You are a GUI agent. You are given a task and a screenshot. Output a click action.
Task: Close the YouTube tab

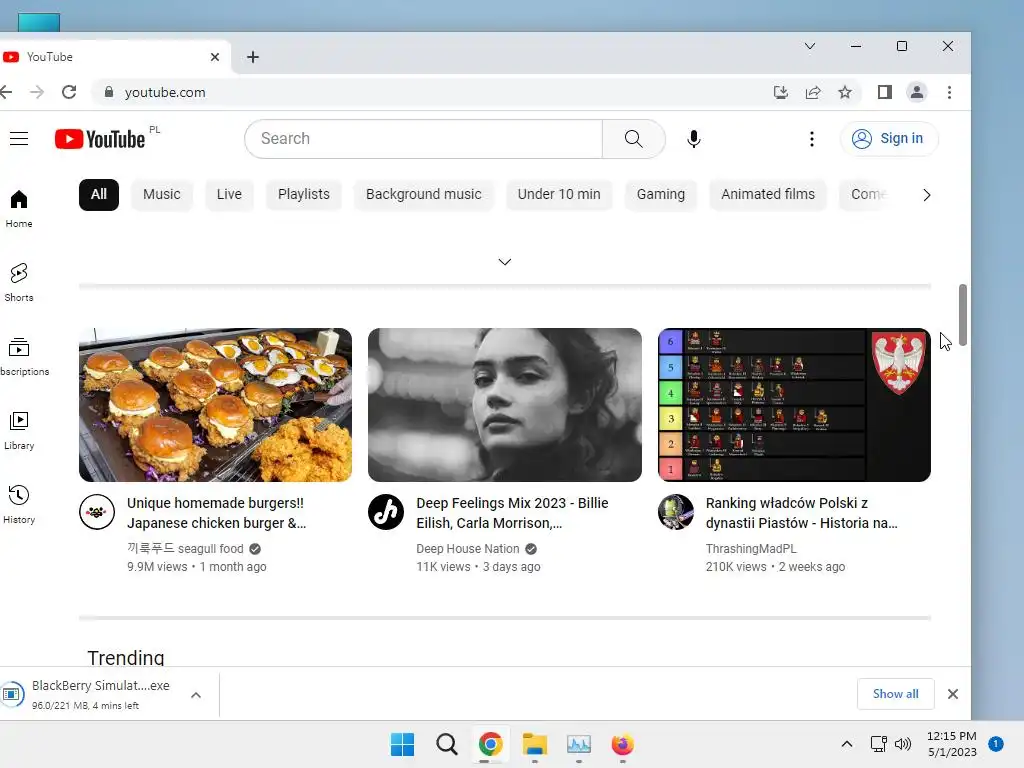215,57
